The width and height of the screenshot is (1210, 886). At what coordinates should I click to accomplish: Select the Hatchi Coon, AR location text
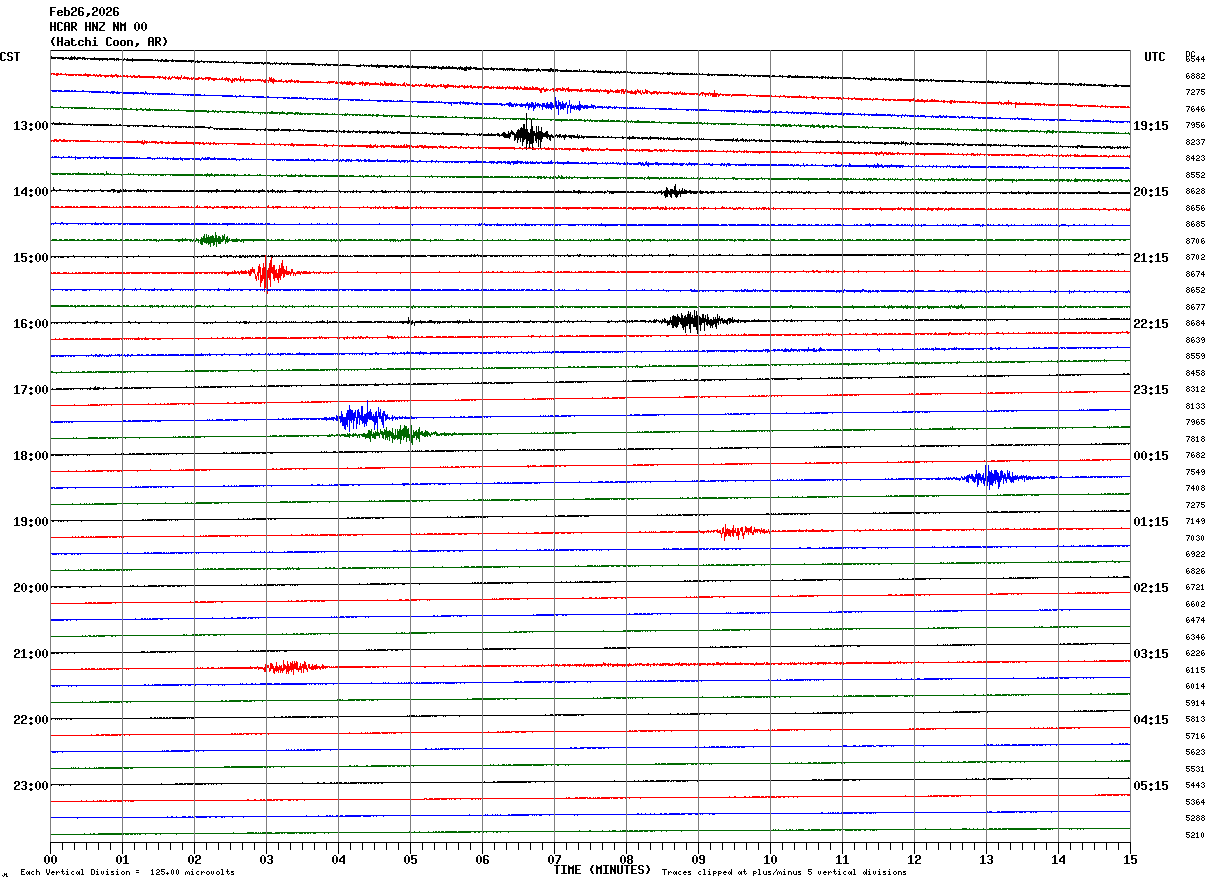[109, 42]
